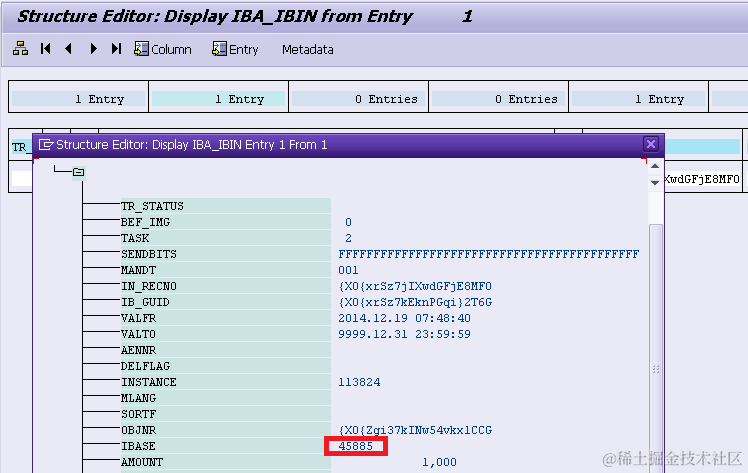Click the TASK value 2
The width and height of the screenshot is (748, 473).
(x=348, y=238)
